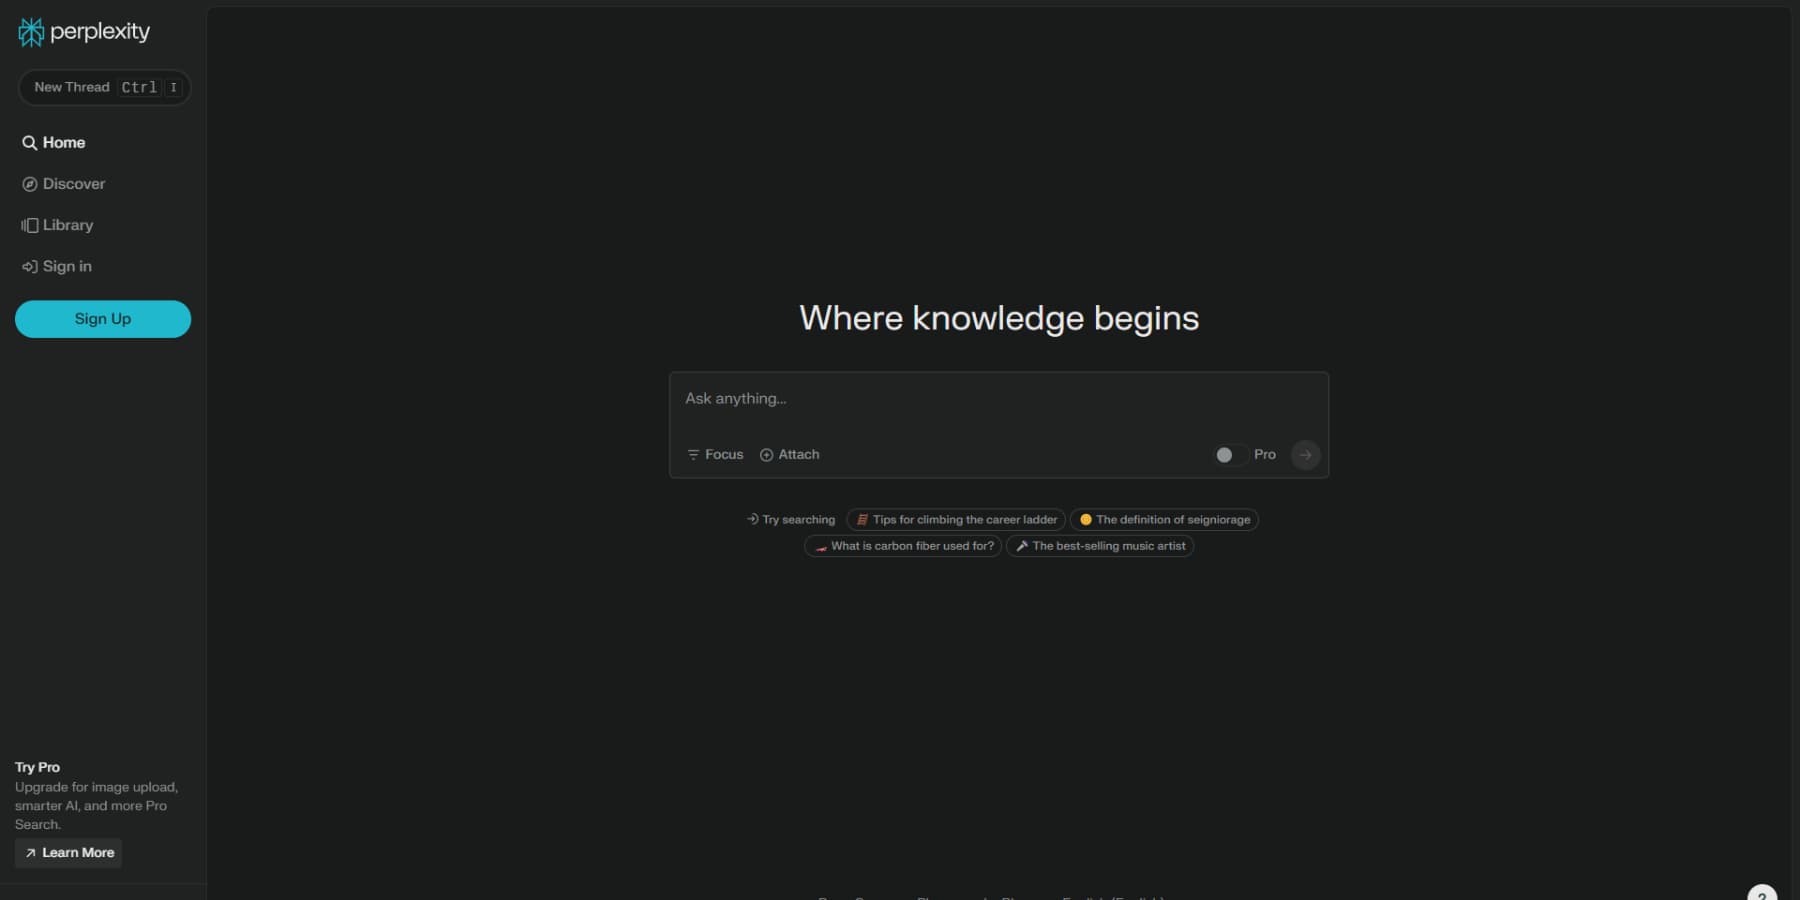Select the magnifying glass Home icon
Screen dimensions: 1800x900
point(30,143)
